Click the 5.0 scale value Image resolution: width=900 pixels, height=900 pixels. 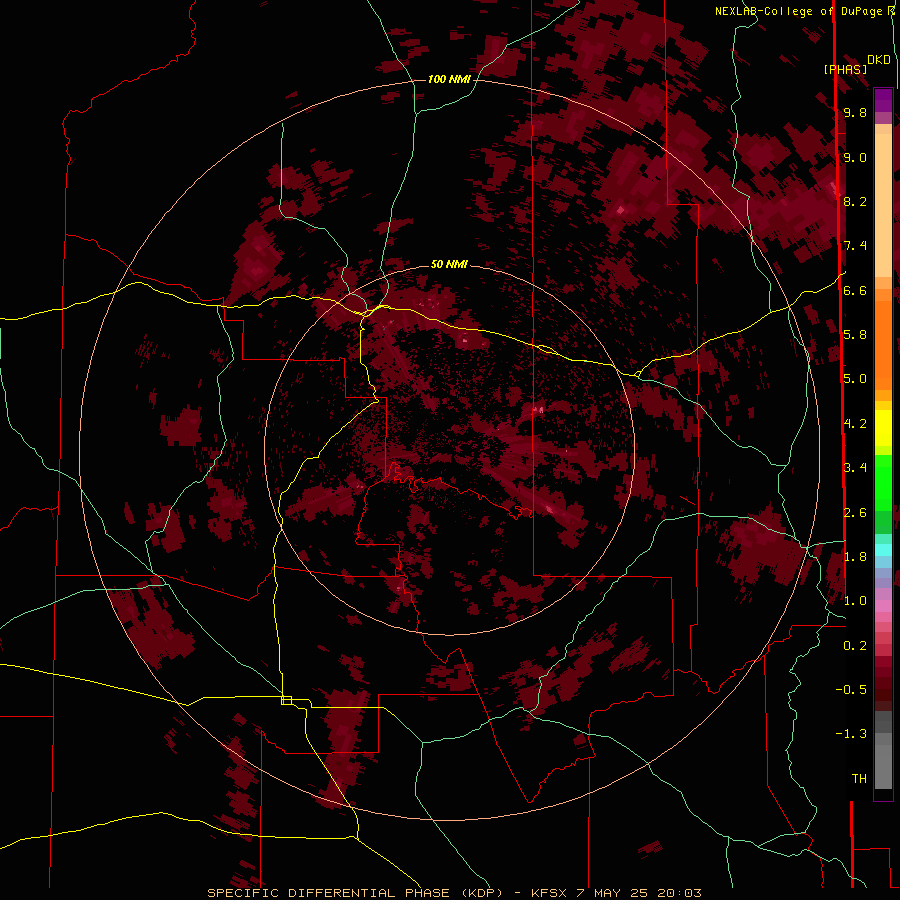coord(855,378)
